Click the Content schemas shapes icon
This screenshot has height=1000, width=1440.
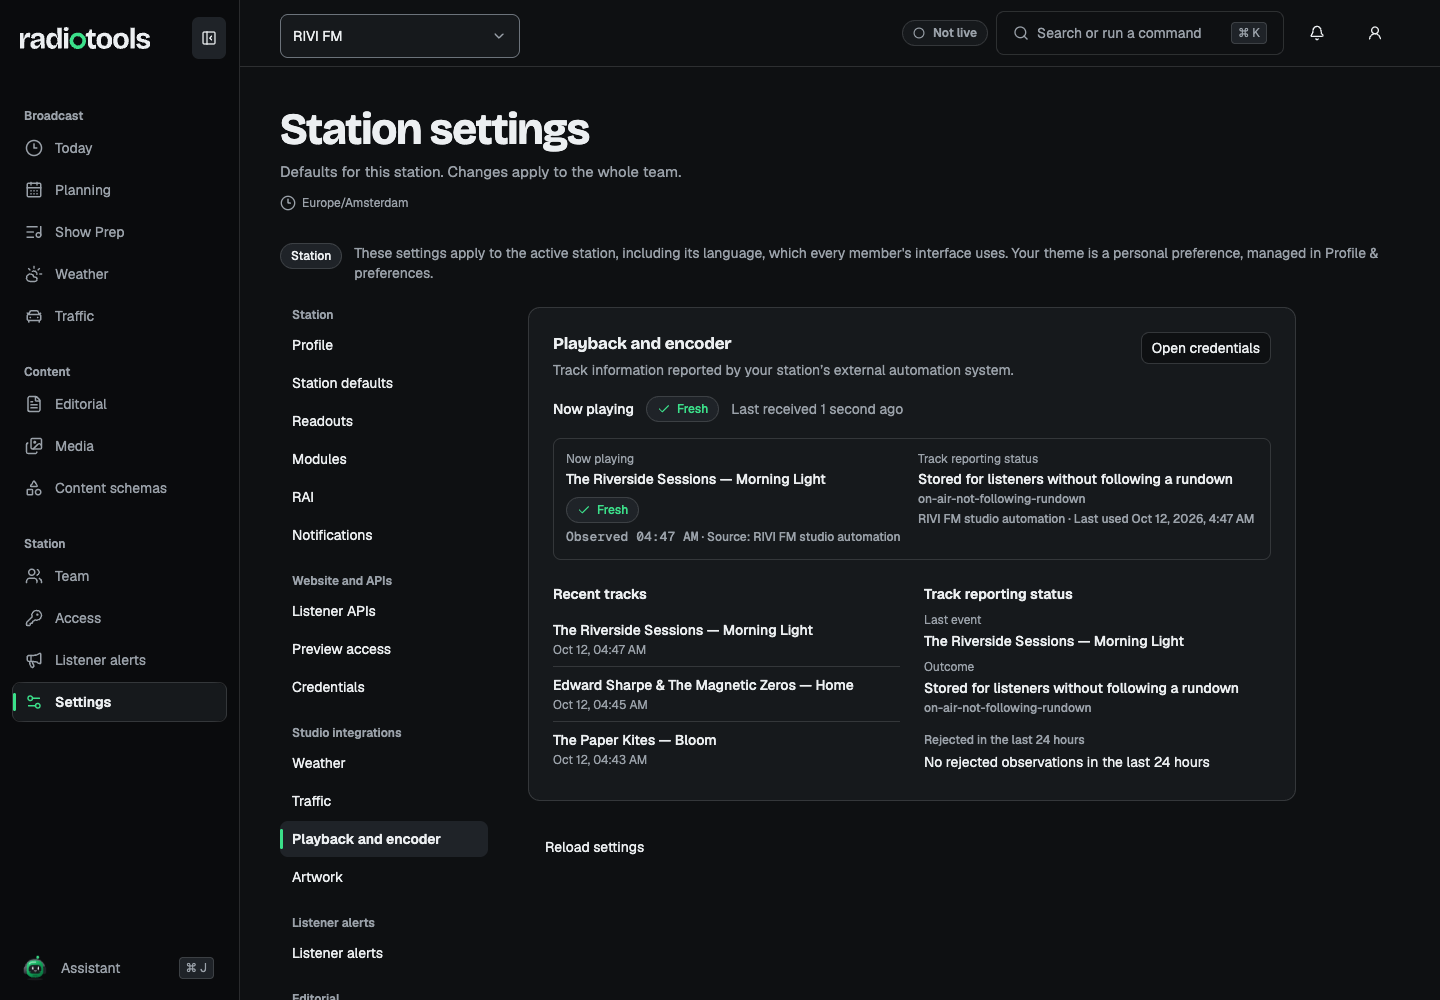[34, 488]
